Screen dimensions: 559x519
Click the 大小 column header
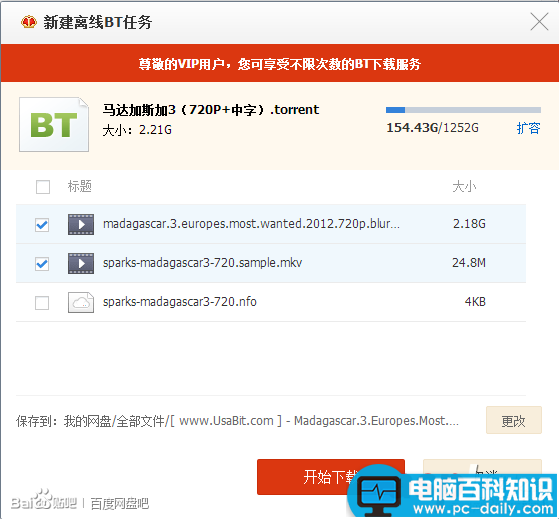(x=464, y=186)
